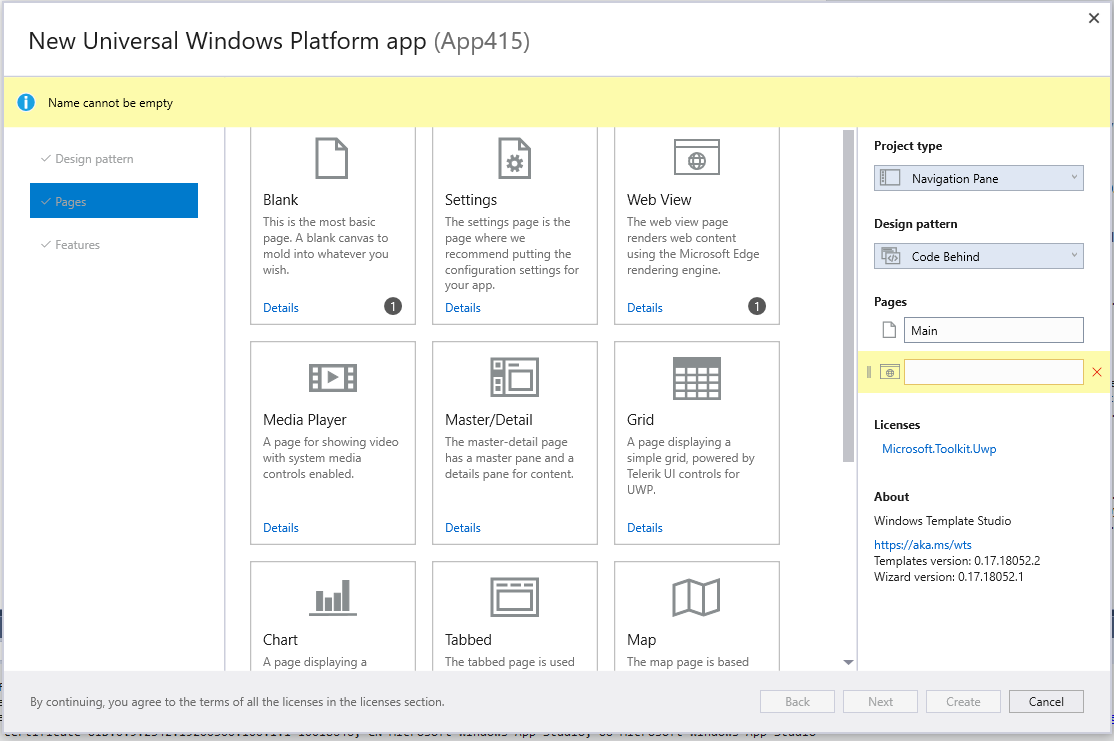
Task: Click the 'Grid' card title
Action: coord(640,420)
